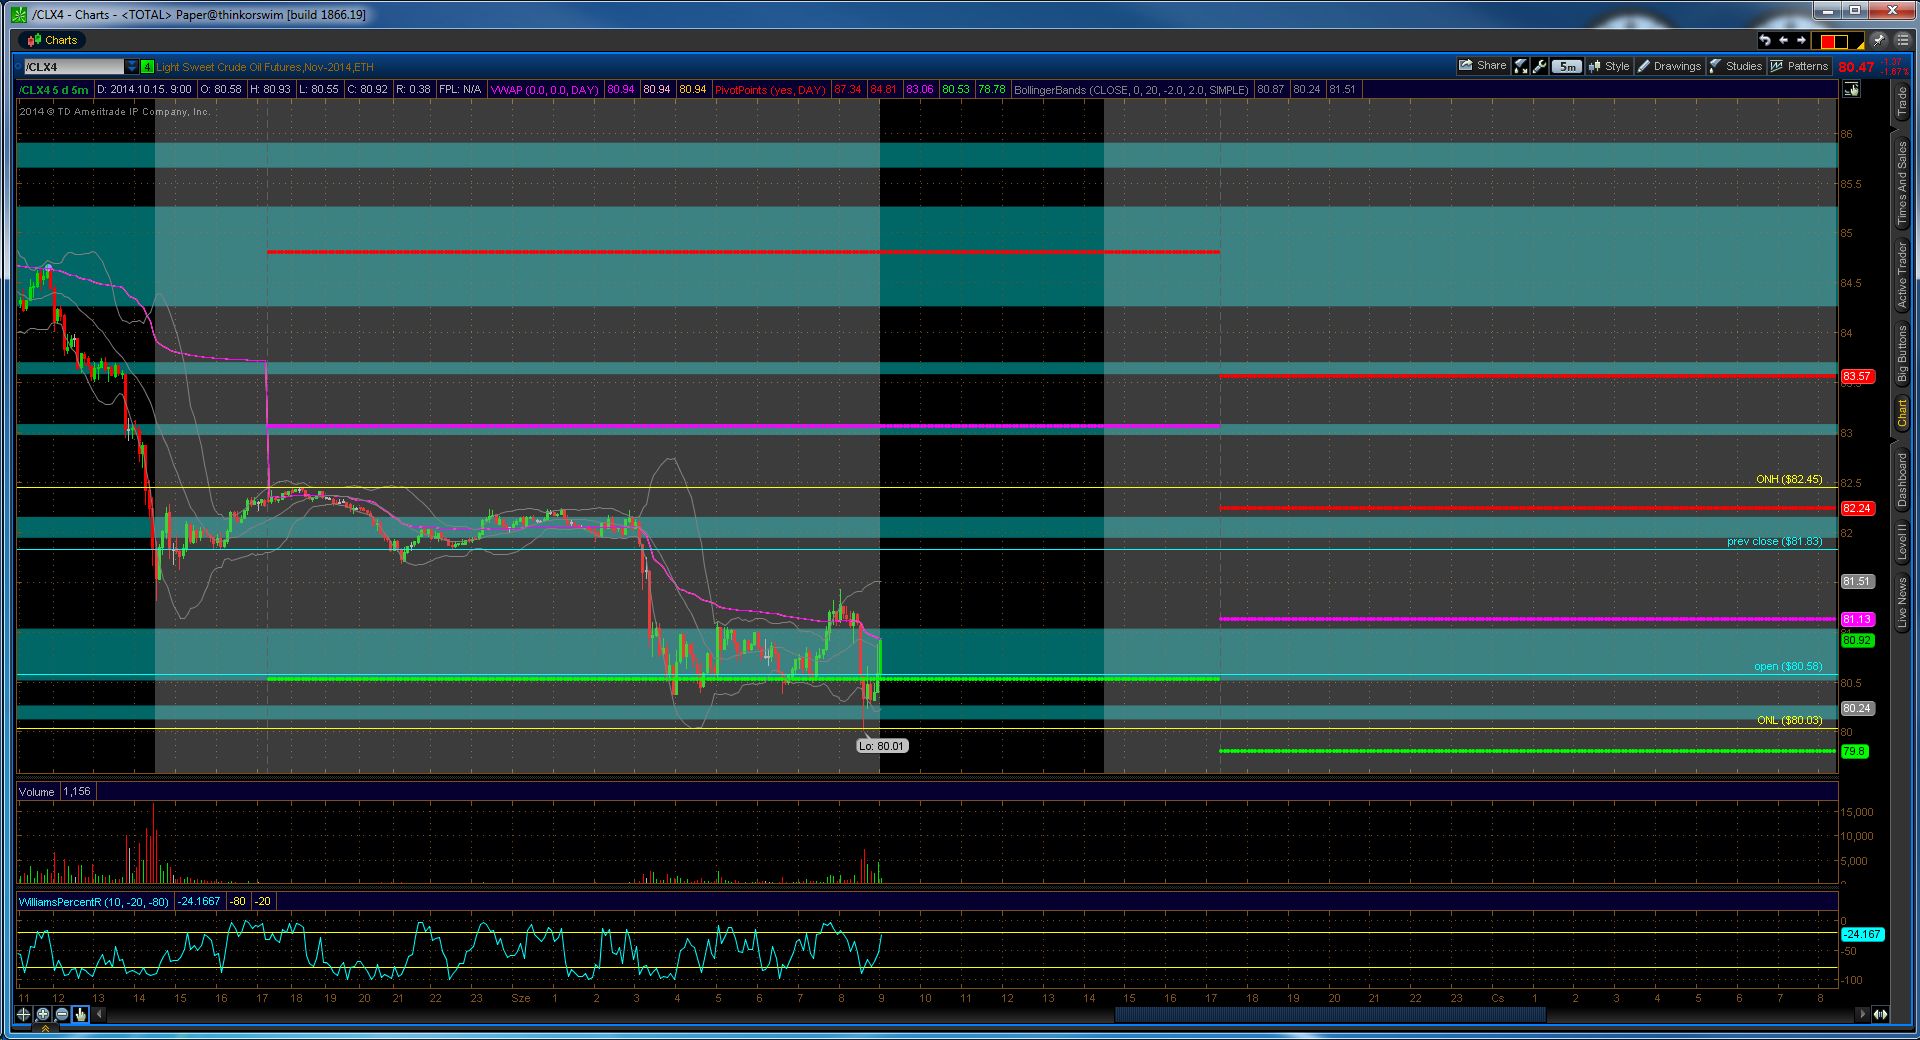Click the thinkorswim app icon in title bar

click(x=18, y=14)
